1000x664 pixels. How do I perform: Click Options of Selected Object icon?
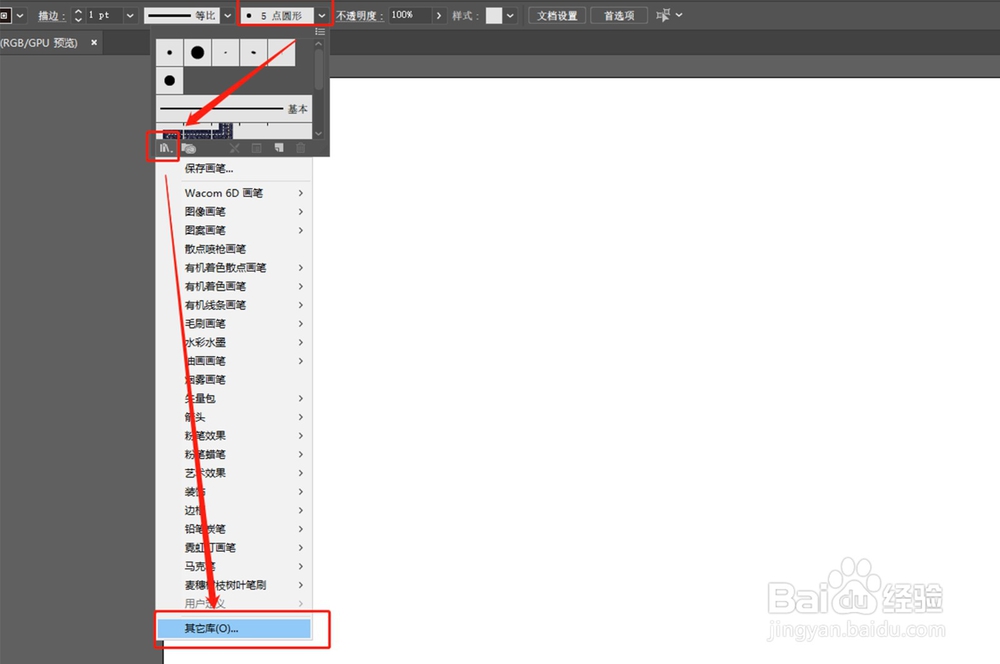pos(256,148)
